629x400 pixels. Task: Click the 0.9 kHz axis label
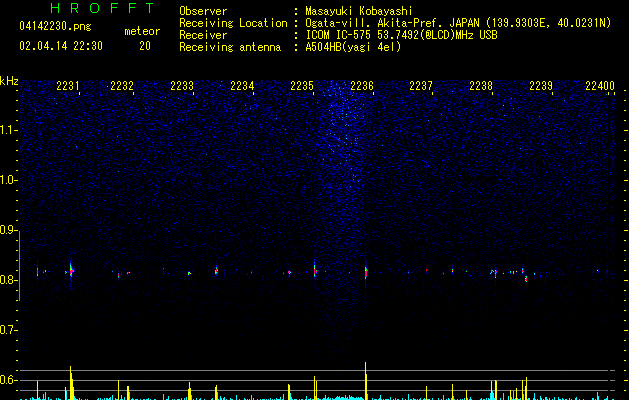[9, 230]
